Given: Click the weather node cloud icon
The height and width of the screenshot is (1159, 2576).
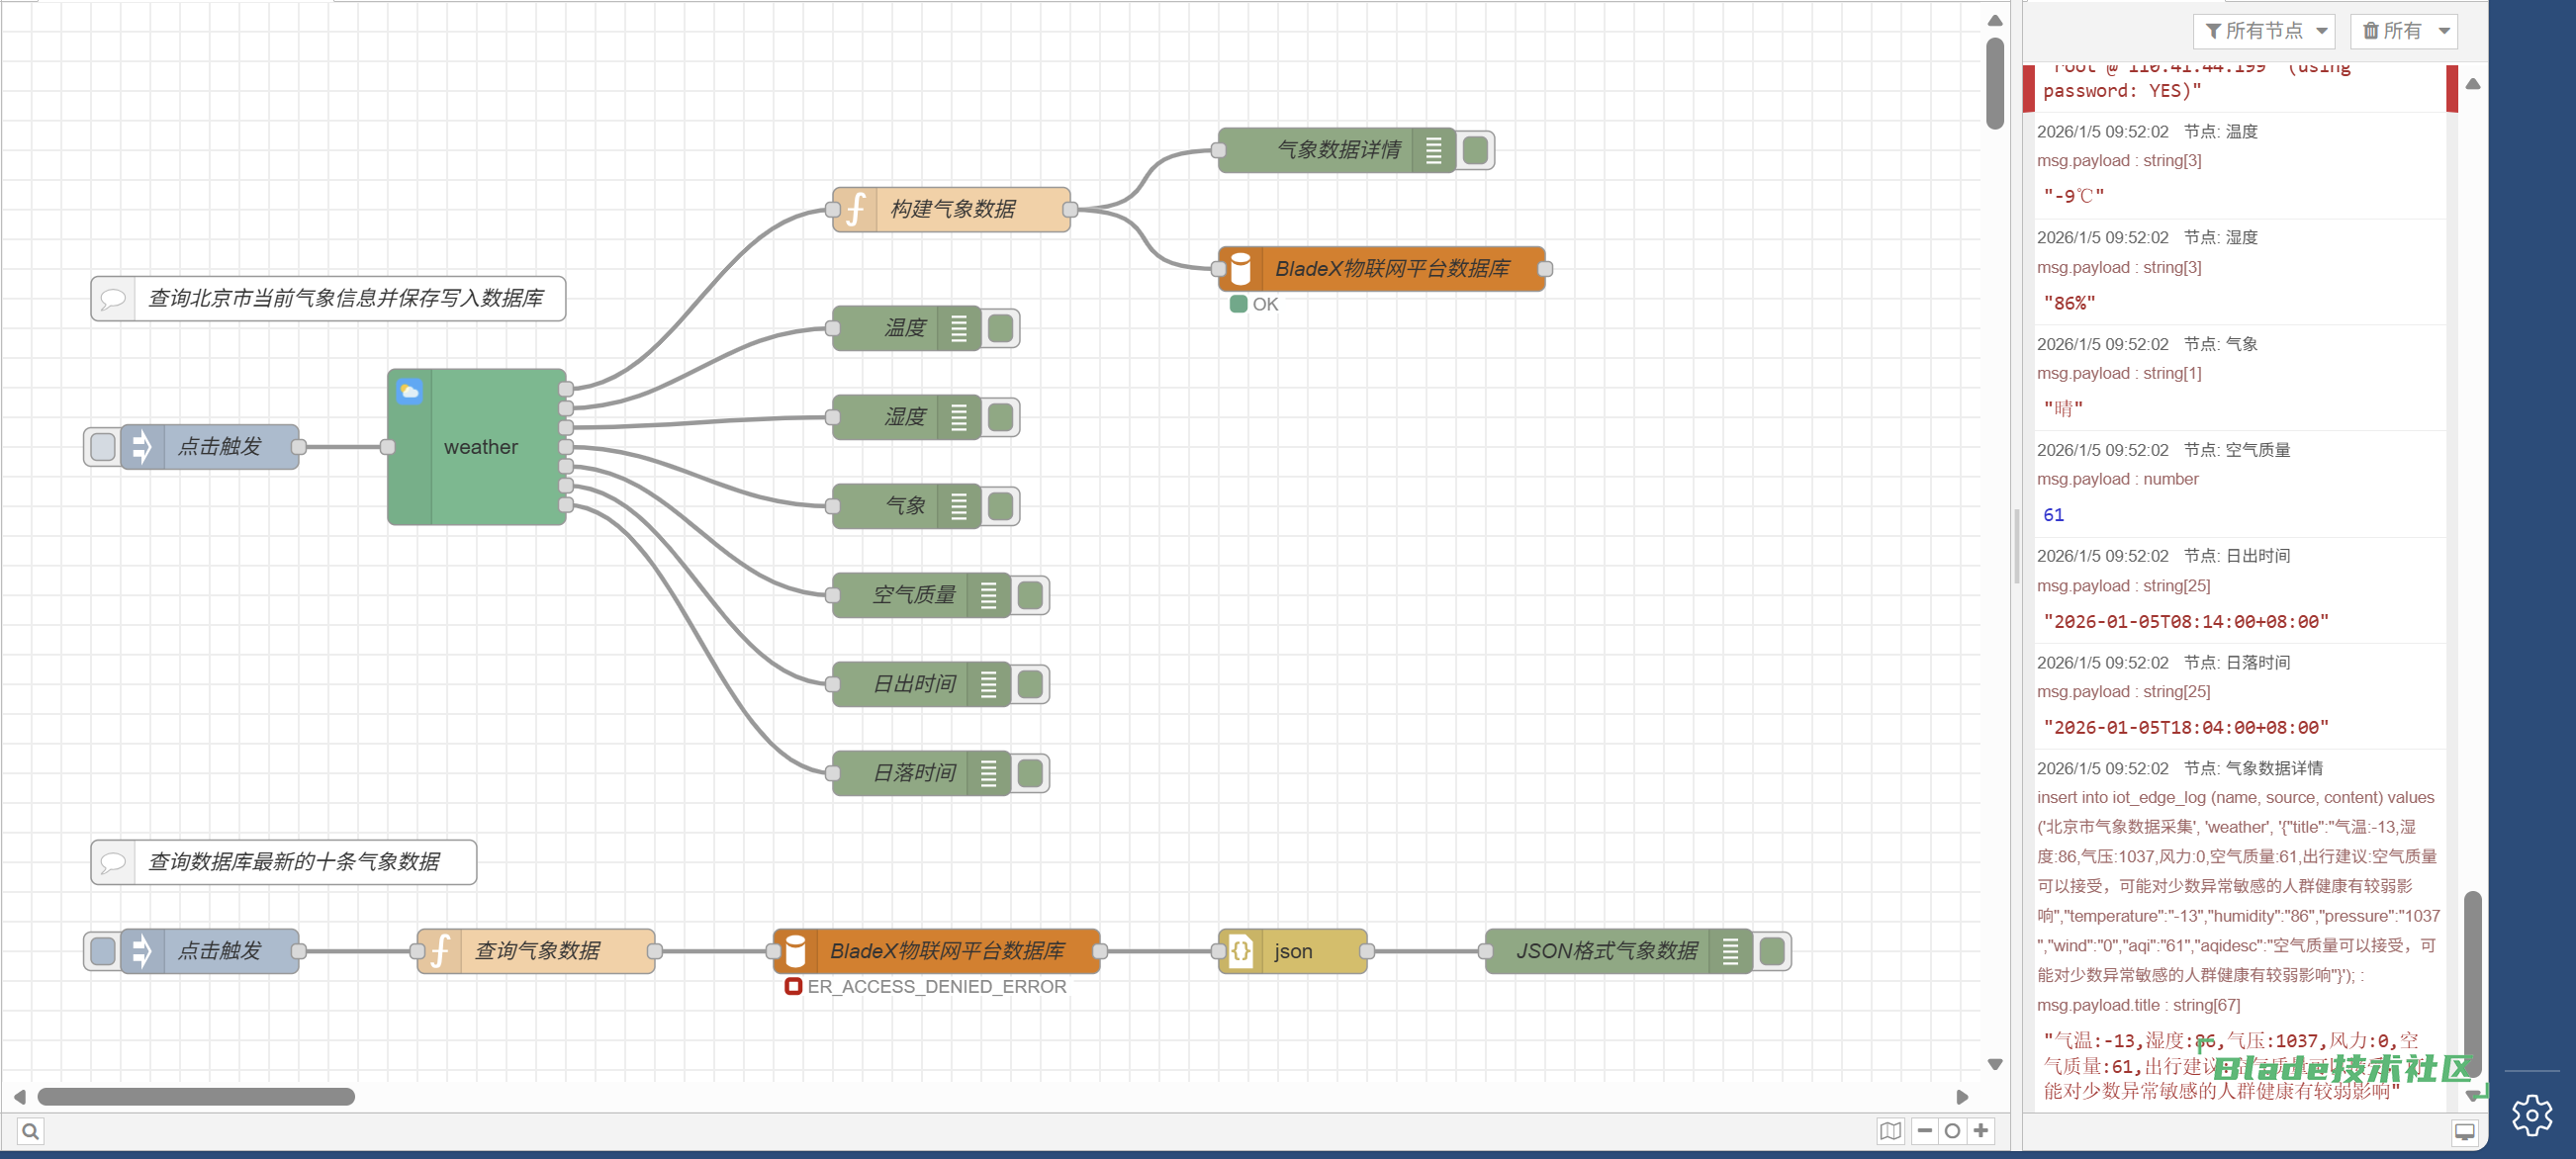Looking at the screenshot, I should pos(409,391).
